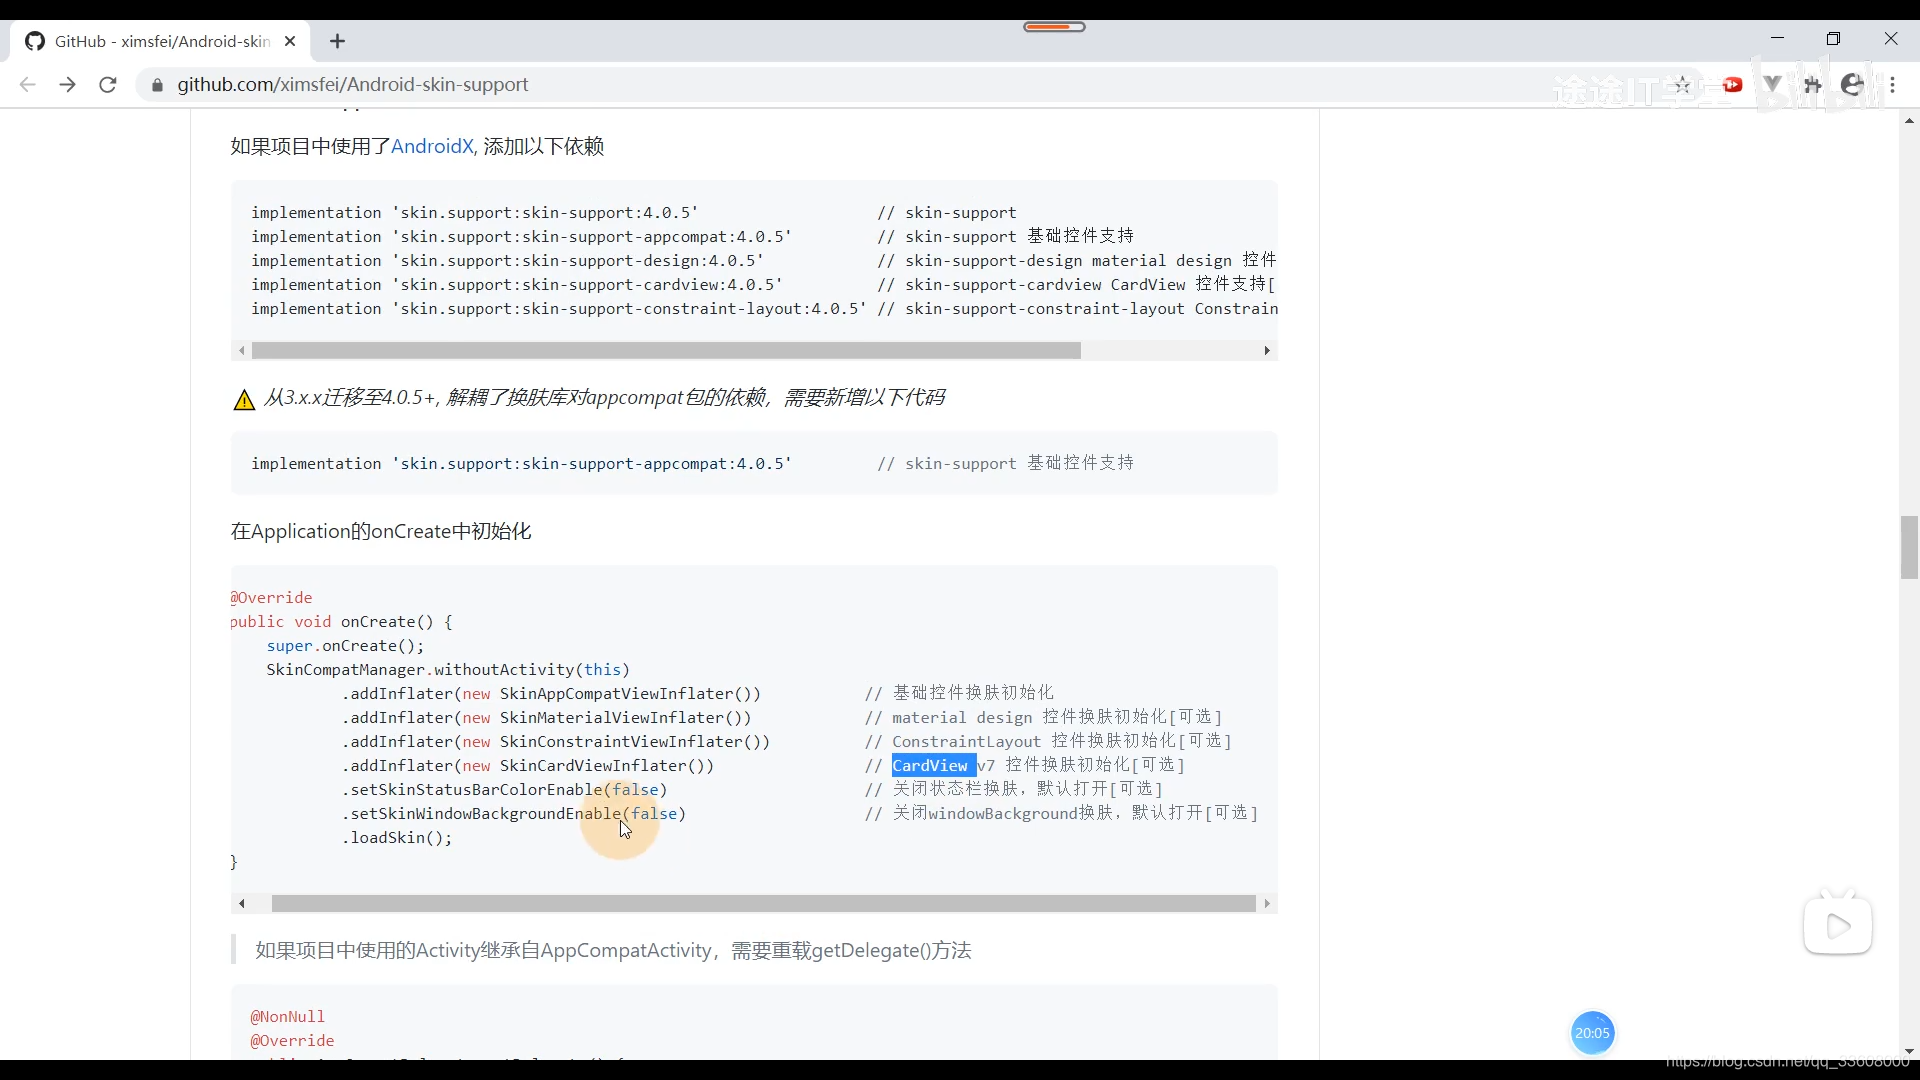The image size is (1920, 1080).
Task: Click the skin-support-cardview:4.0.5 line
Action: [517, 285]
